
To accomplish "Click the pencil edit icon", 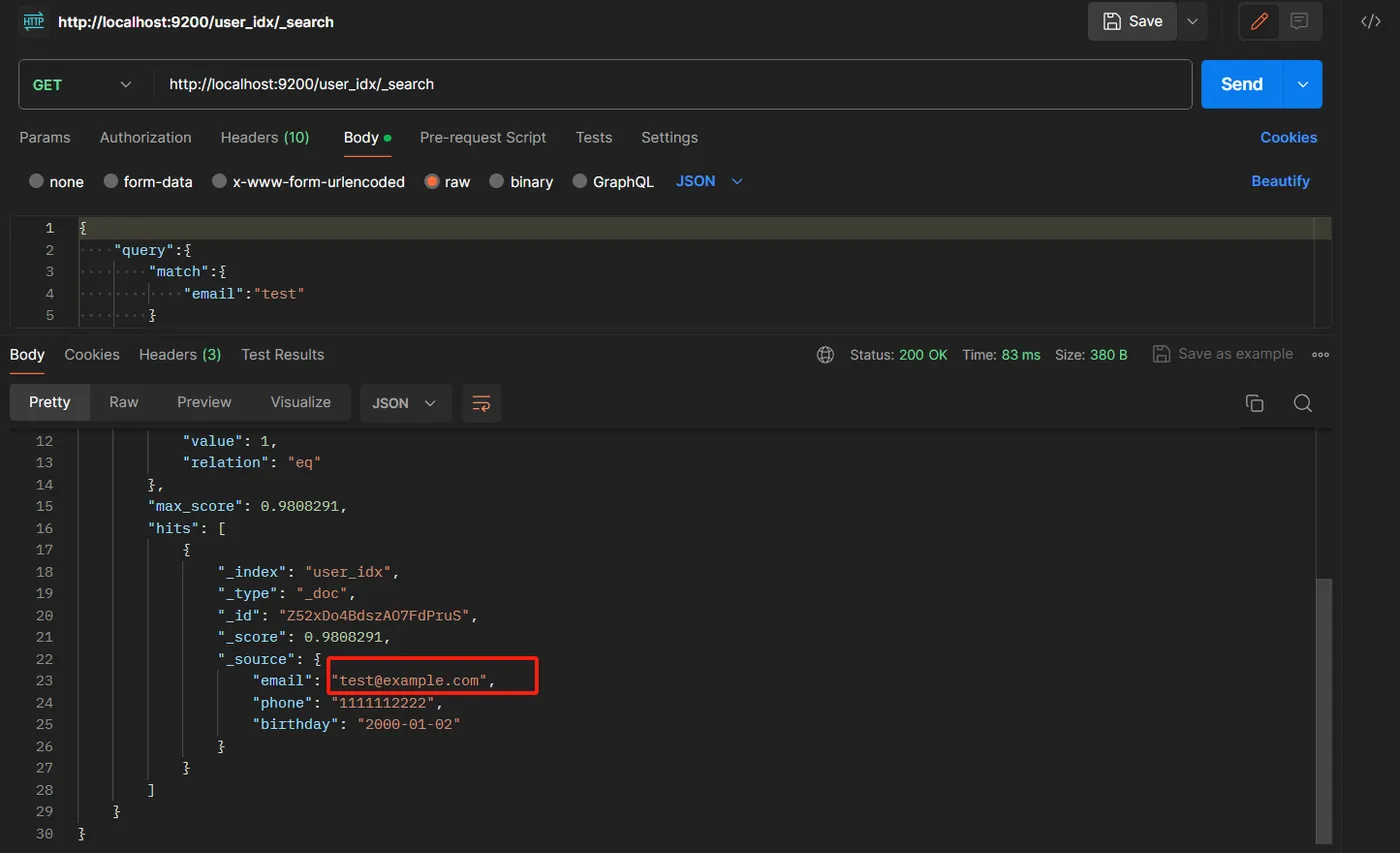I will click(x=1259, y=21).
